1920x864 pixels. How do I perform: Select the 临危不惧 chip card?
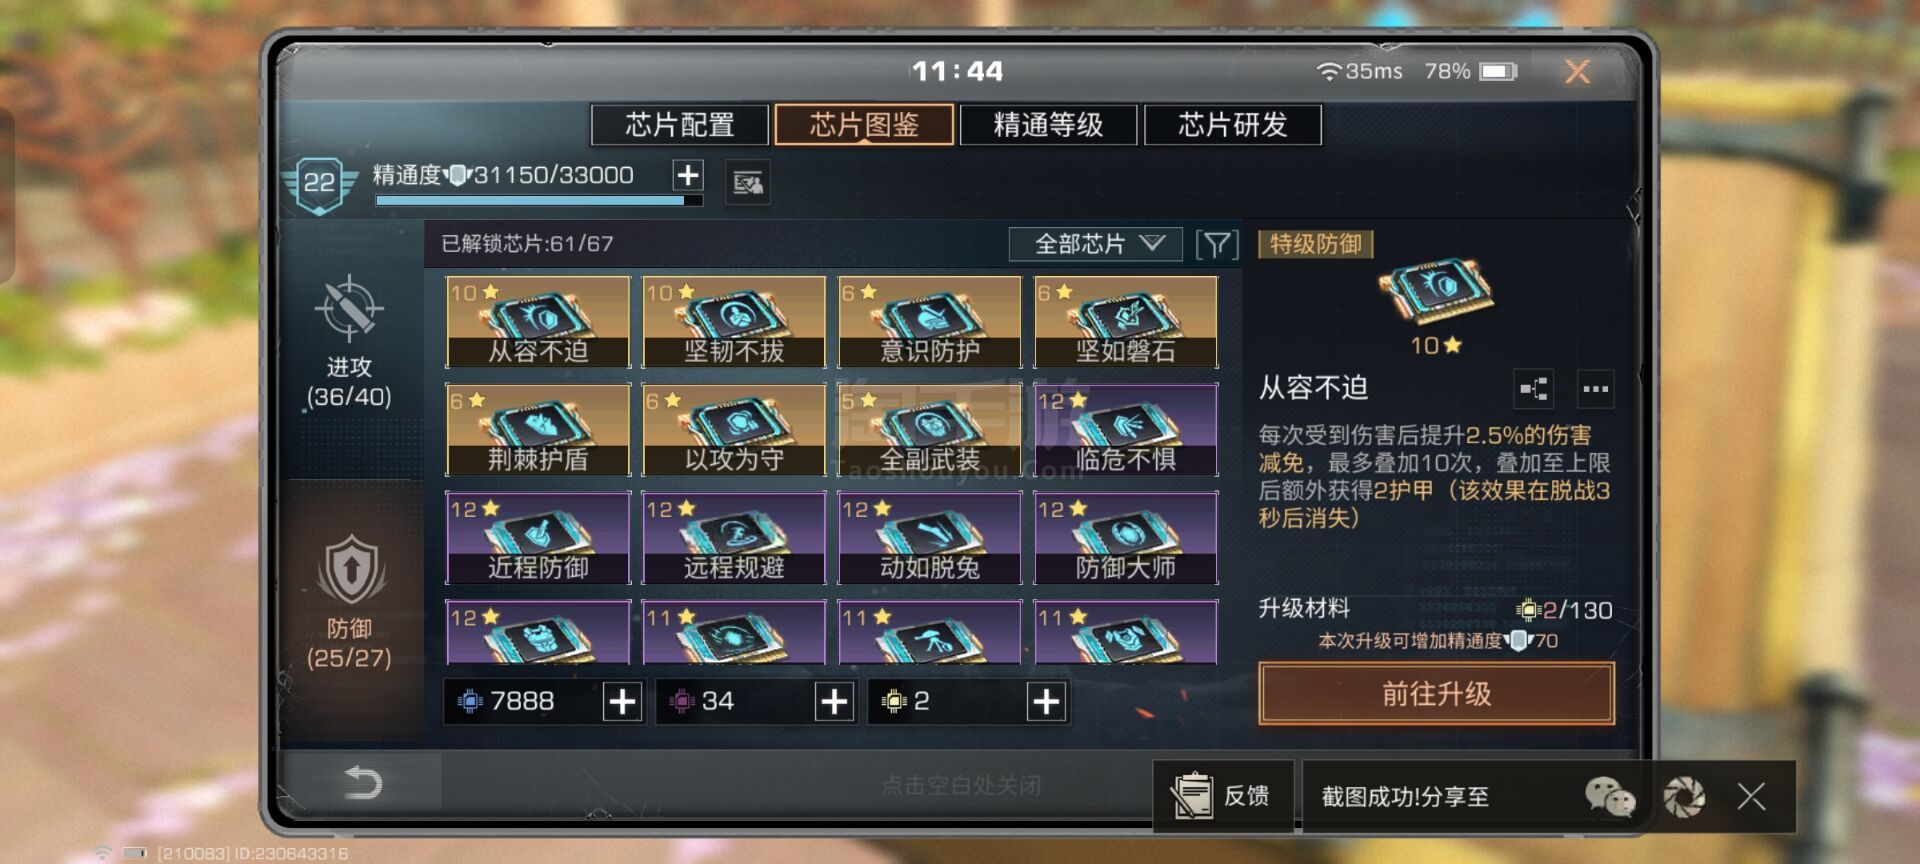pyautogui.click(x=1126, y=429)
